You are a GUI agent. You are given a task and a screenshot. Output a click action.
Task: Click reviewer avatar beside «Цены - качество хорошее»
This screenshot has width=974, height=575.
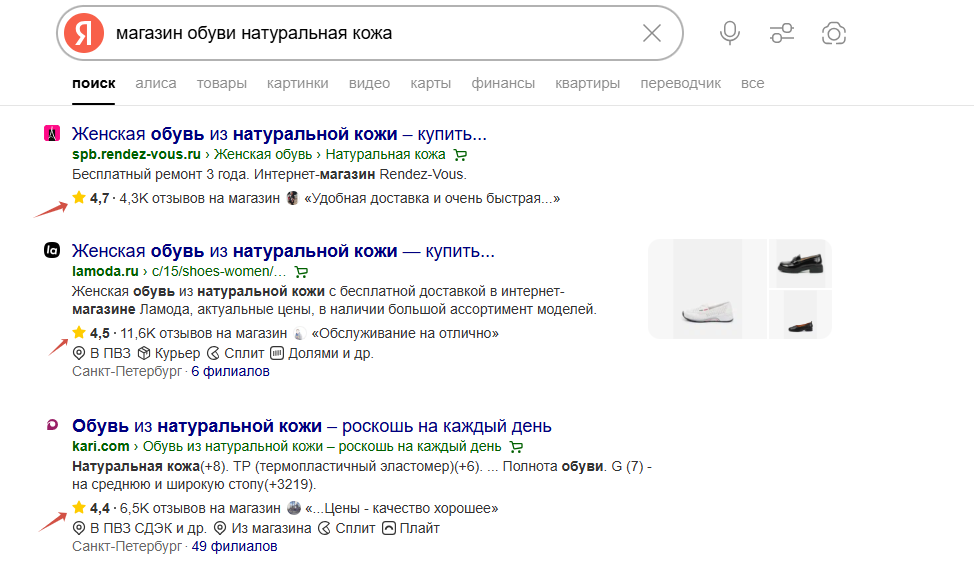click(x=294, y=508)
